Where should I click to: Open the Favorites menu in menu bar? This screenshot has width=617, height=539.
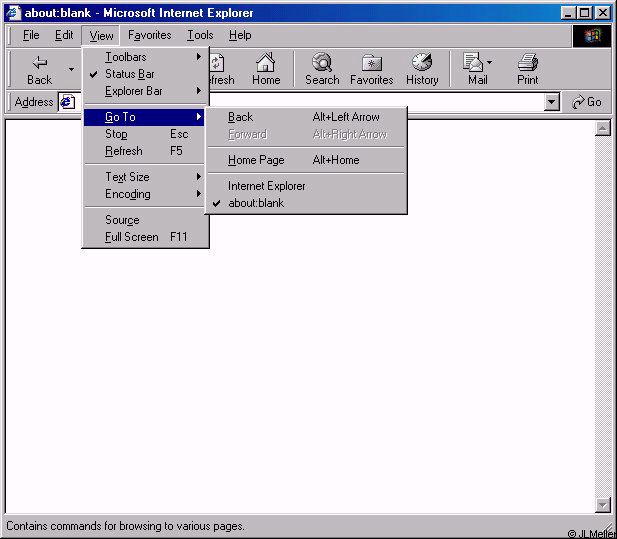tap(149, 35)
